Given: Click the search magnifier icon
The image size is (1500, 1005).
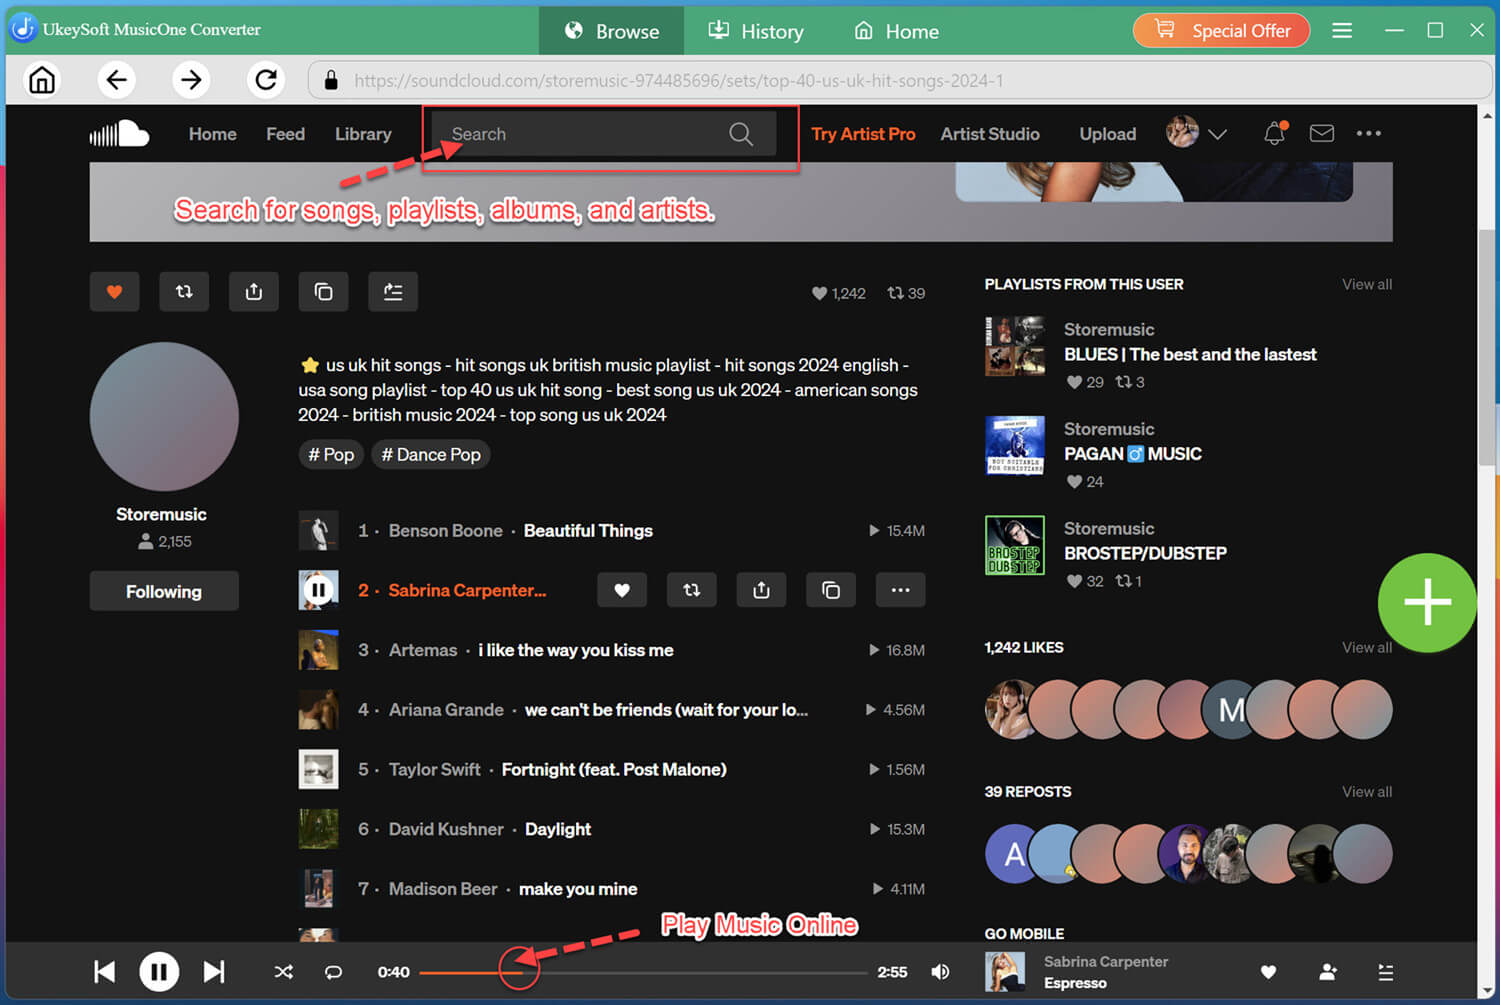Looking at the screenshot, I should [x=741, y=134].
